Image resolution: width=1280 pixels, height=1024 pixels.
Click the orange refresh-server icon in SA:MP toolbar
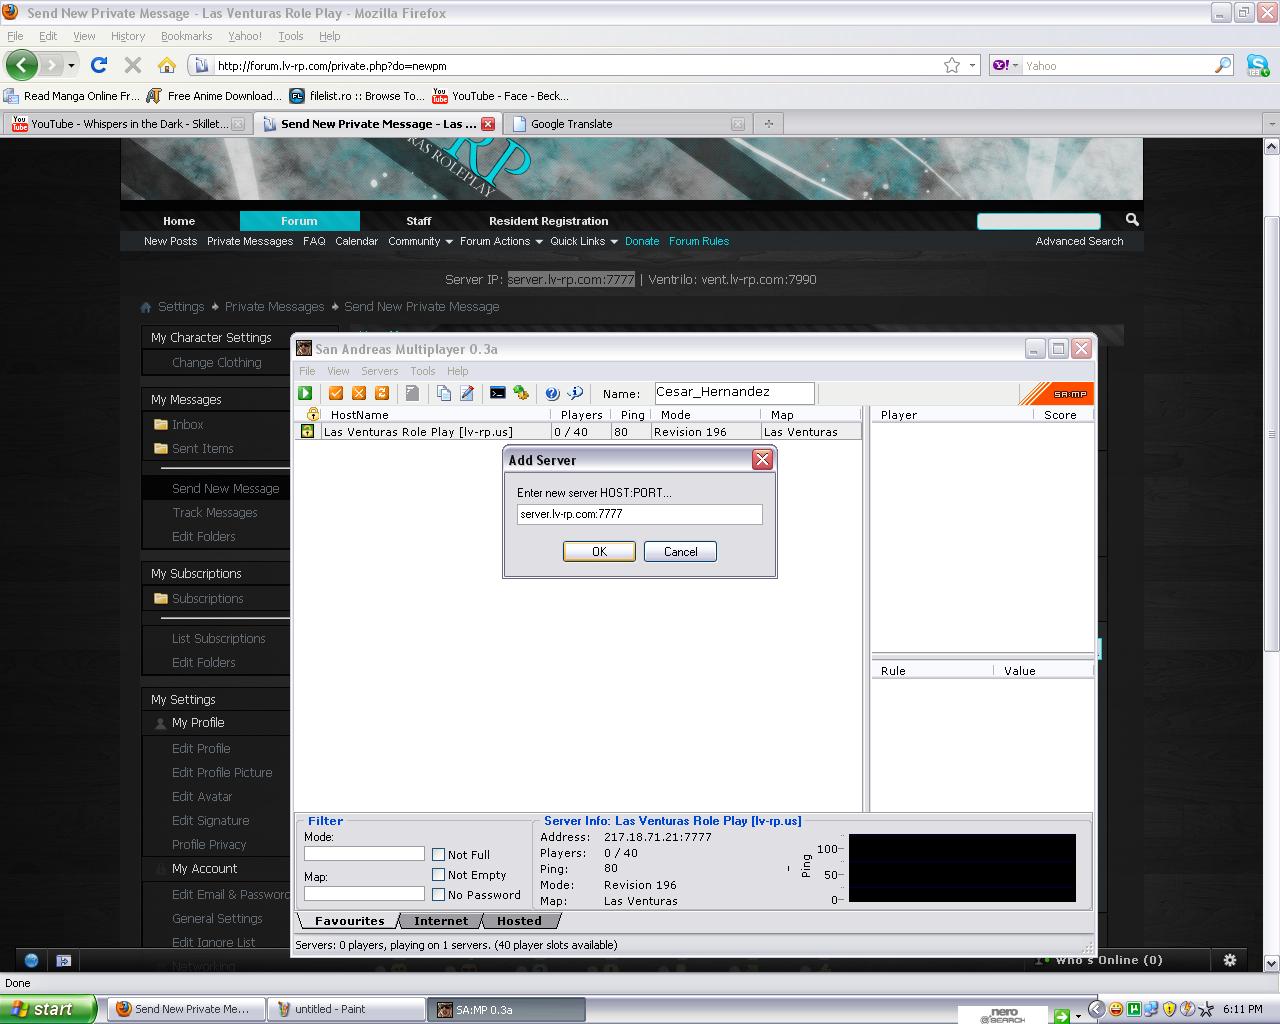click(381, 394)
